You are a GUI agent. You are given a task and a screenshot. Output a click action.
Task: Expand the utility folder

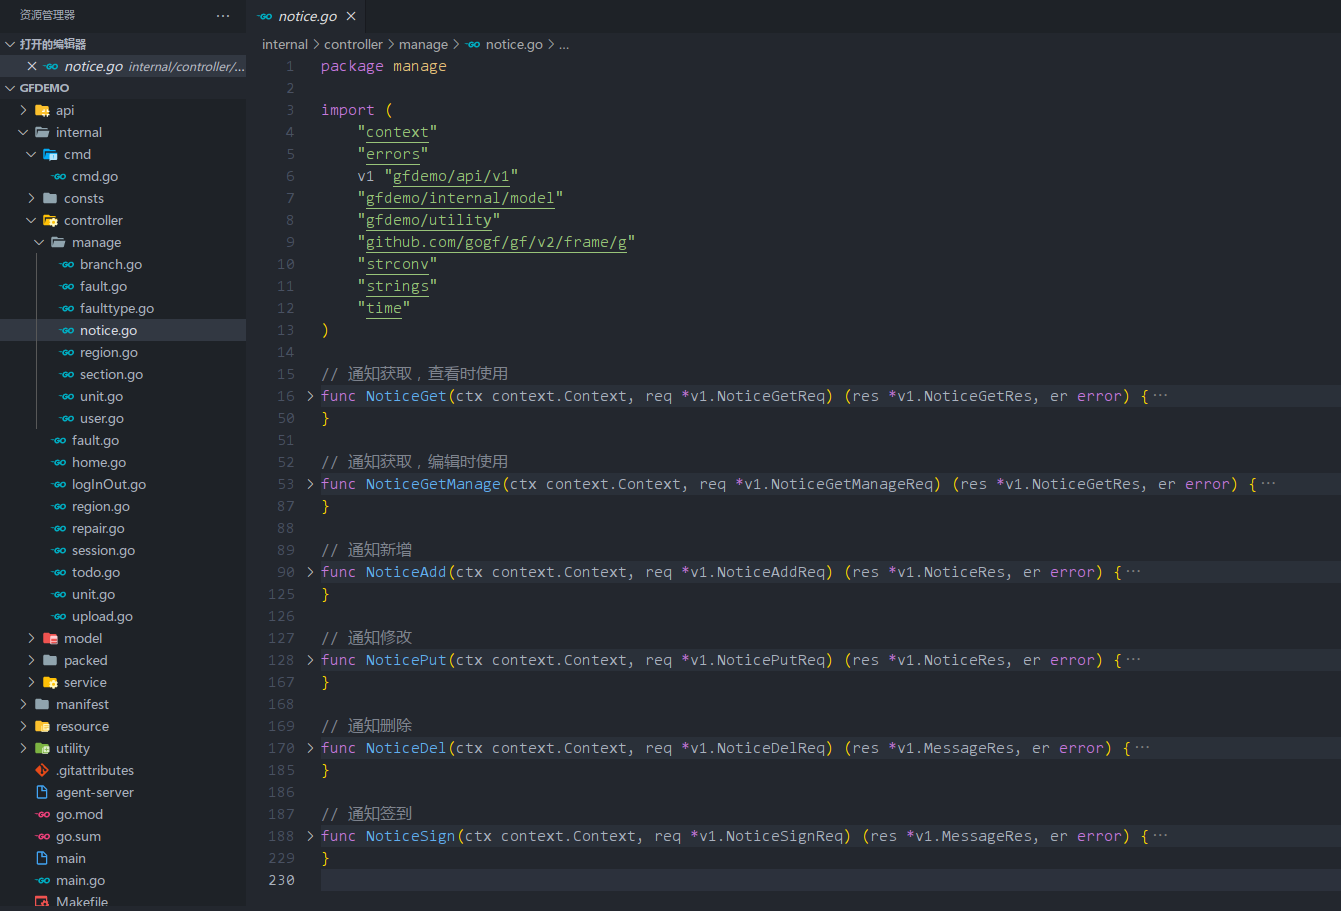click(x=24, y=748)
